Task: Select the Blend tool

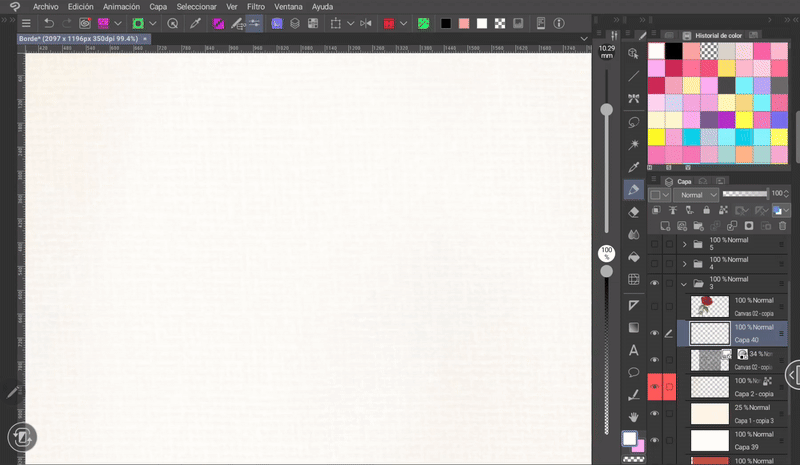Action: click(x=634, y=234)
